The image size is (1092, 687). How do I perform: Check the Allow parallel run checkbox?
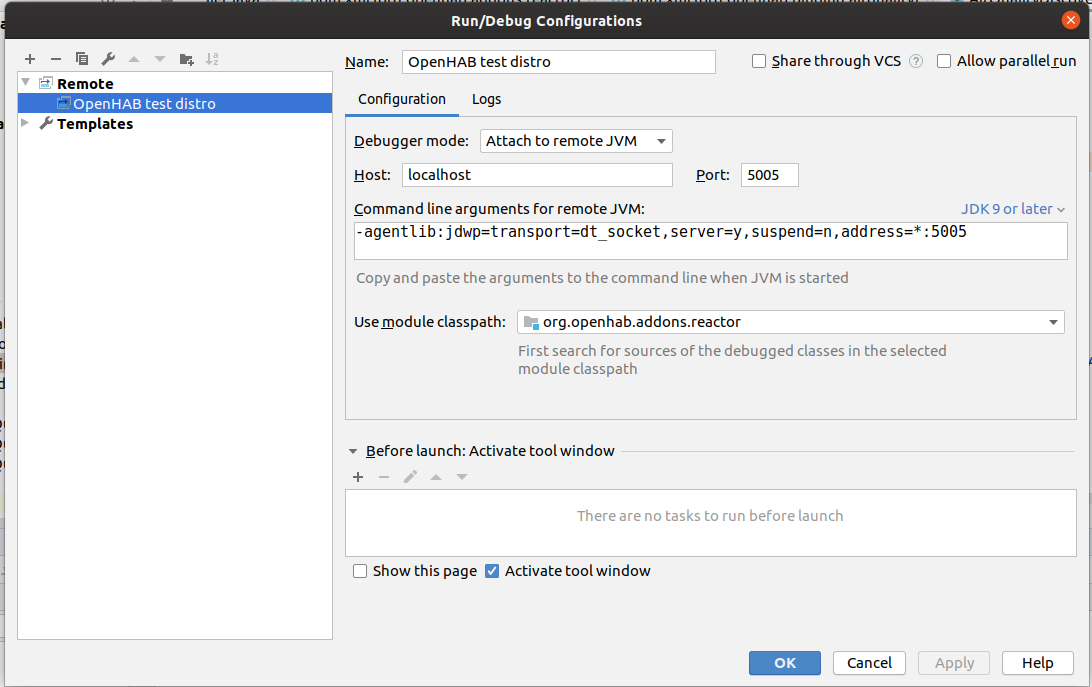(x=944, y=62)
